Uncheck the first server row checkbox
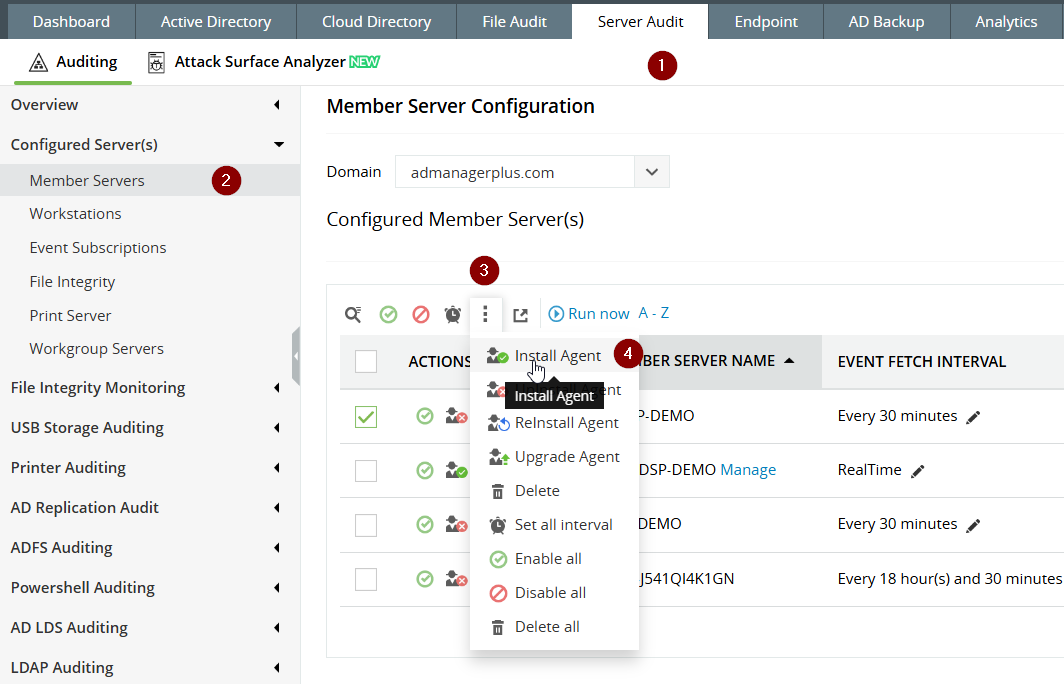 [x=366, y=417]
